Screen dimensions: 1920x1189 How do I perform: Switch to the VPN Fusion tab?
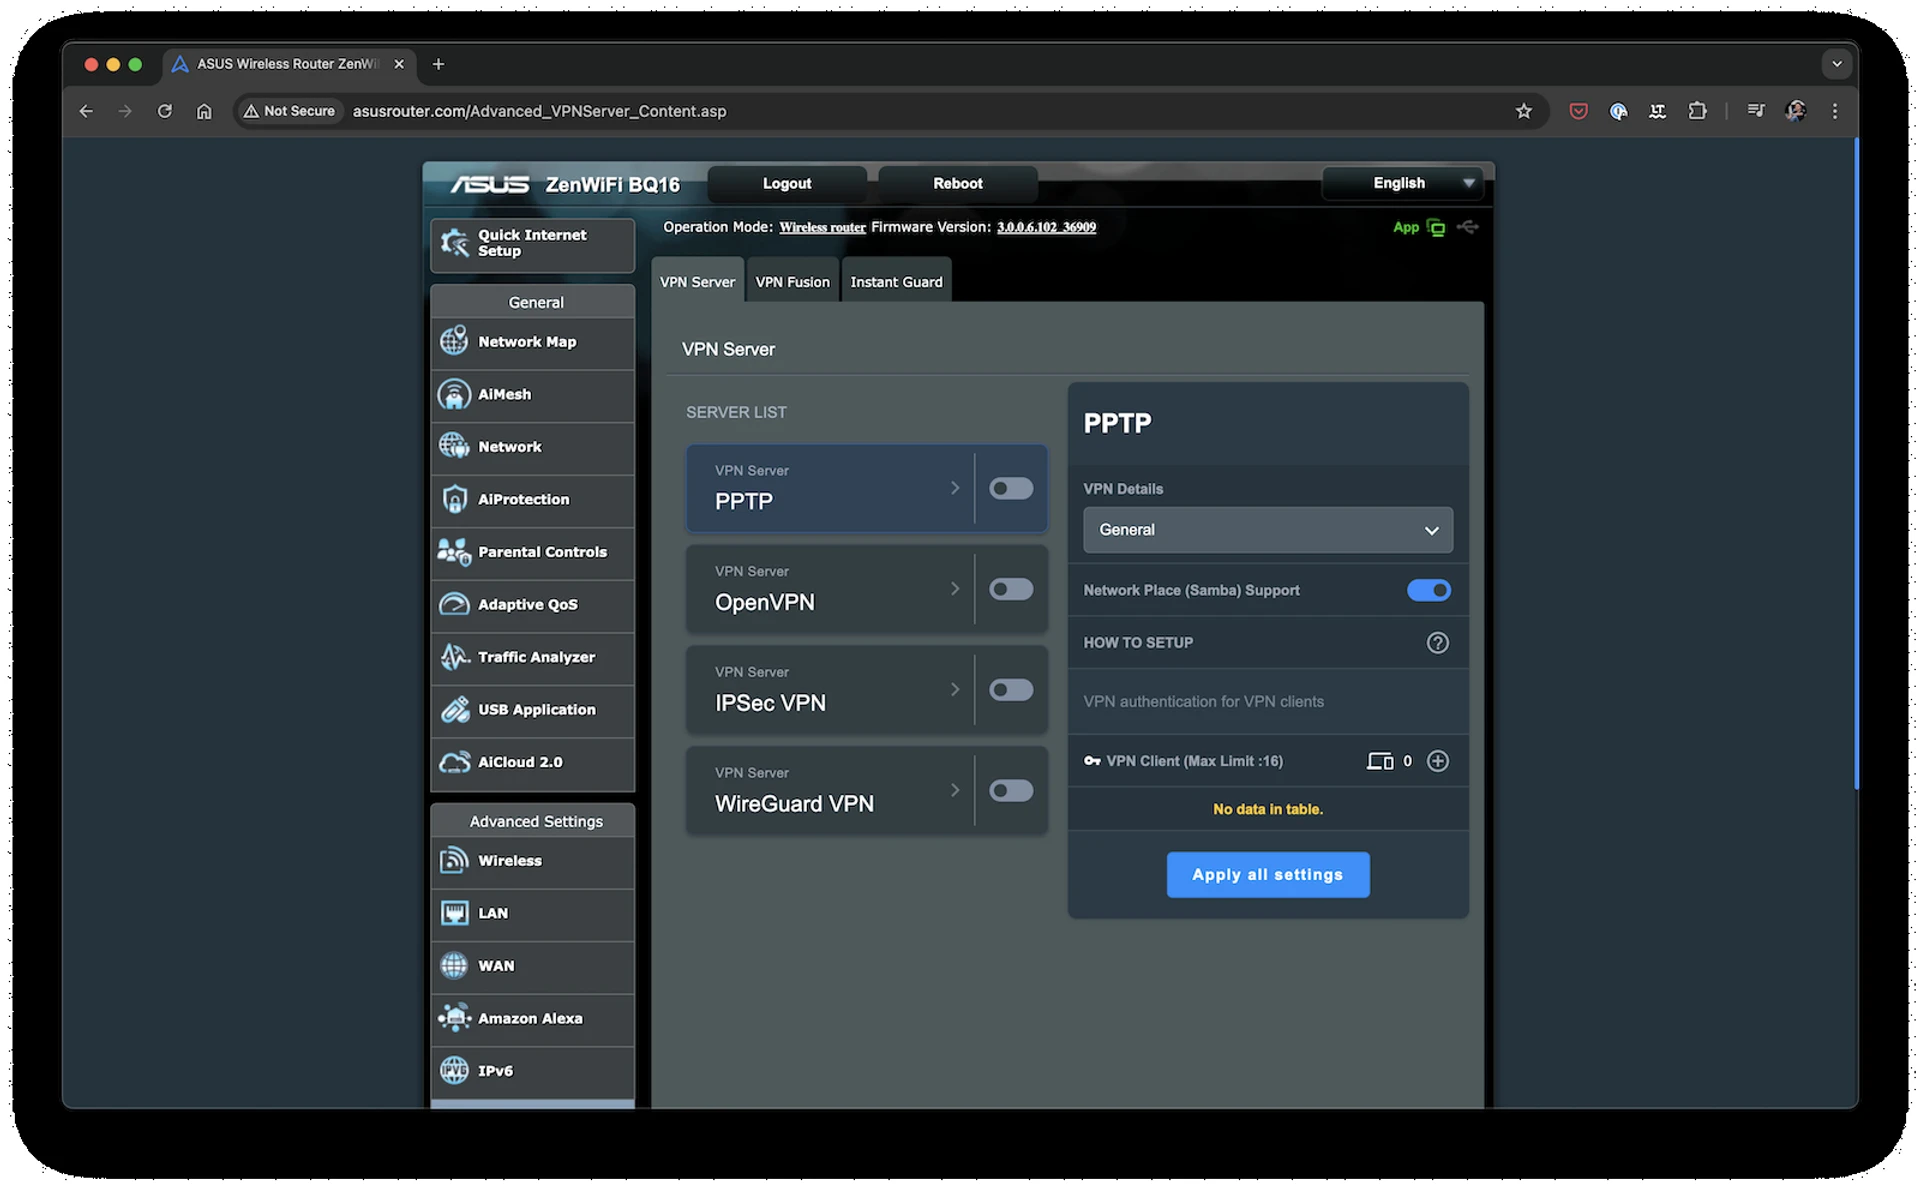click(792, 281)
